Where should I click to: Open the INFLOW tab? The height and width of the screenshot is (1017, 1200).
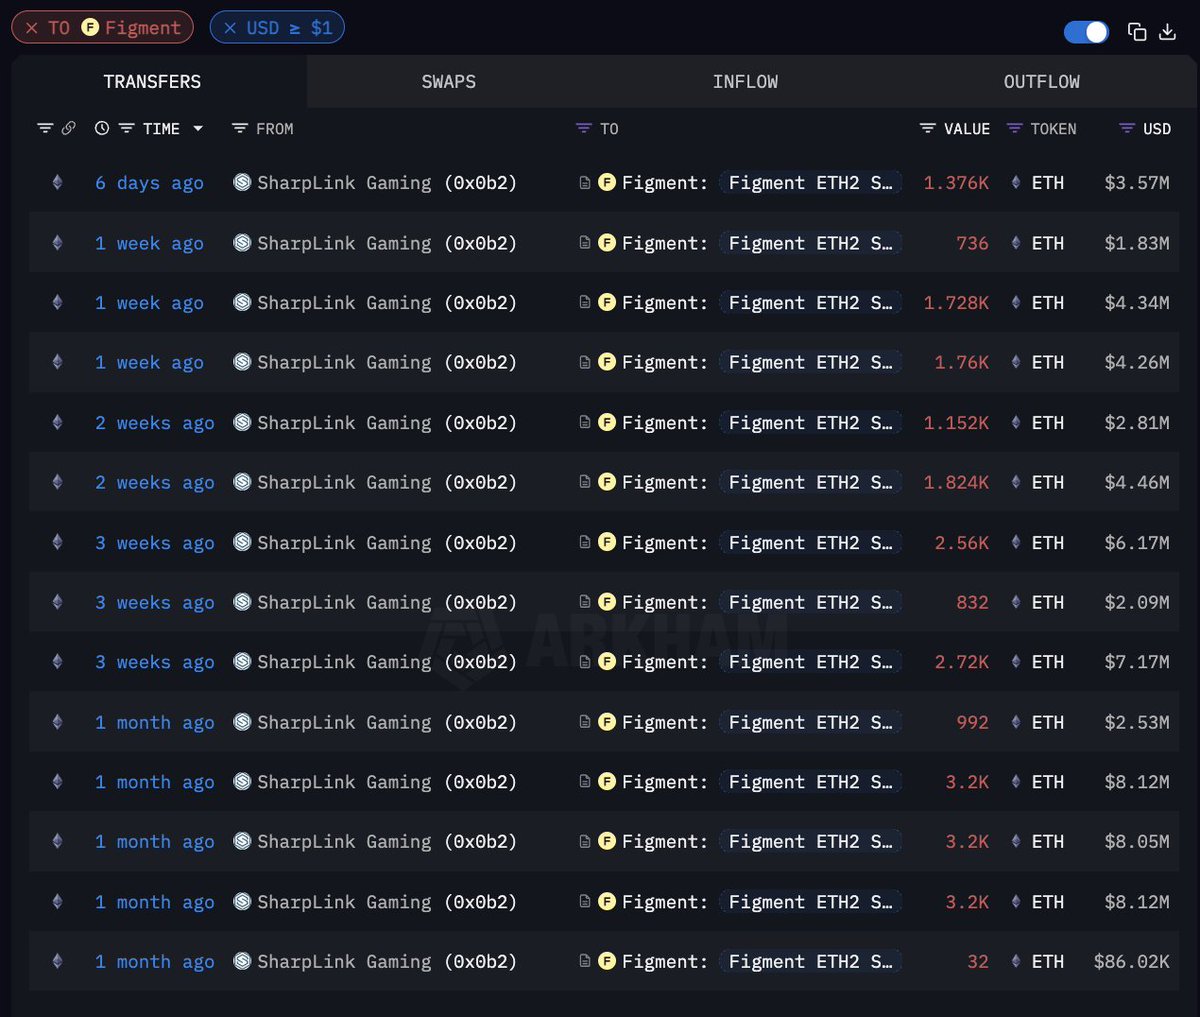[x=745, y=82]
